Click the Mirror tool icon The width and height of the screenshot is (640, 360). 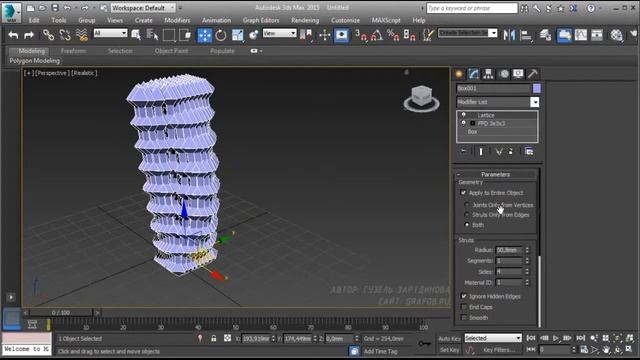tap(509, 35)
